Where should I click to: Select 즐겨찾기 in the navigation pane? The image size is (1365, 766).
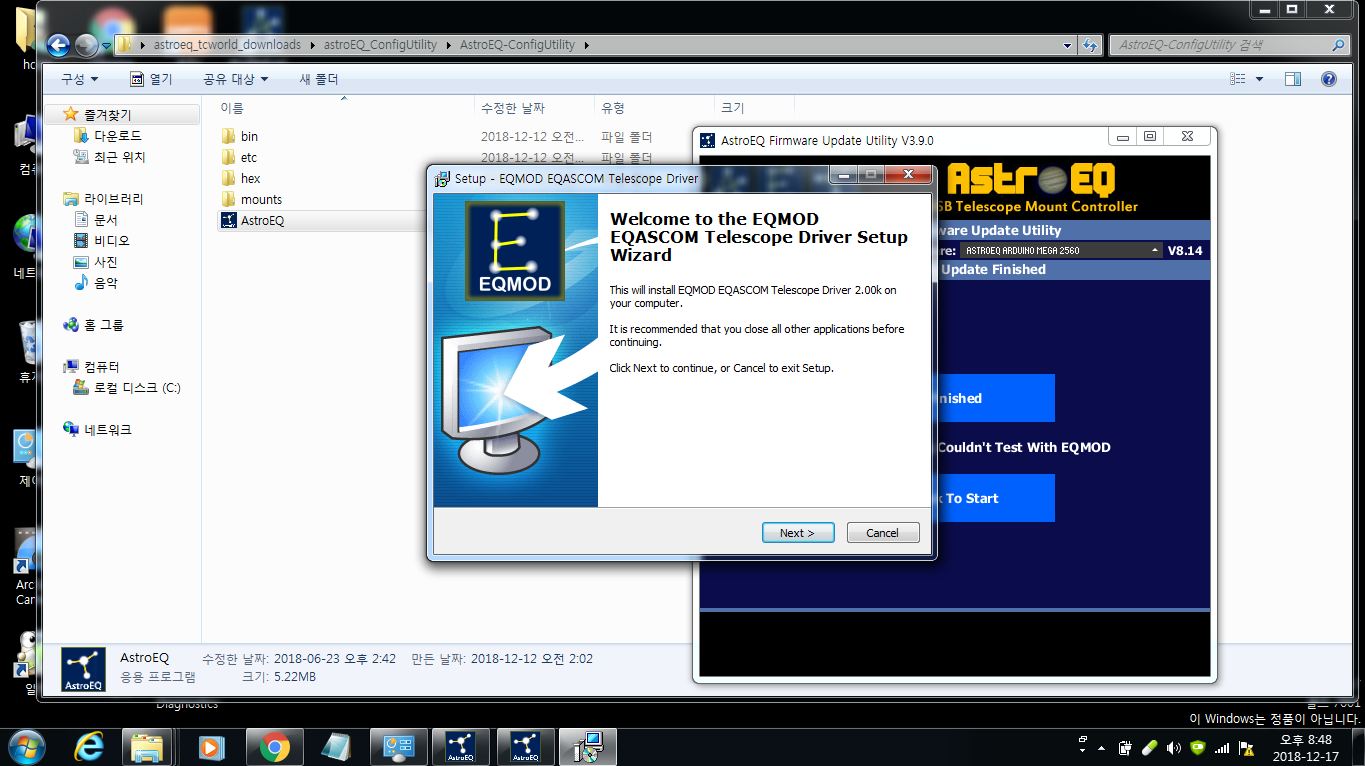point(107,115)
